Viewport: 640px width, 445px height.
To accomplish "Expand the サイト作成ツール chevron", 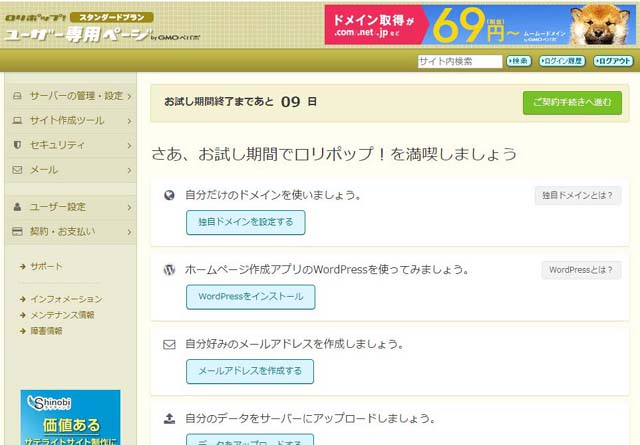I will click(129, 121).
